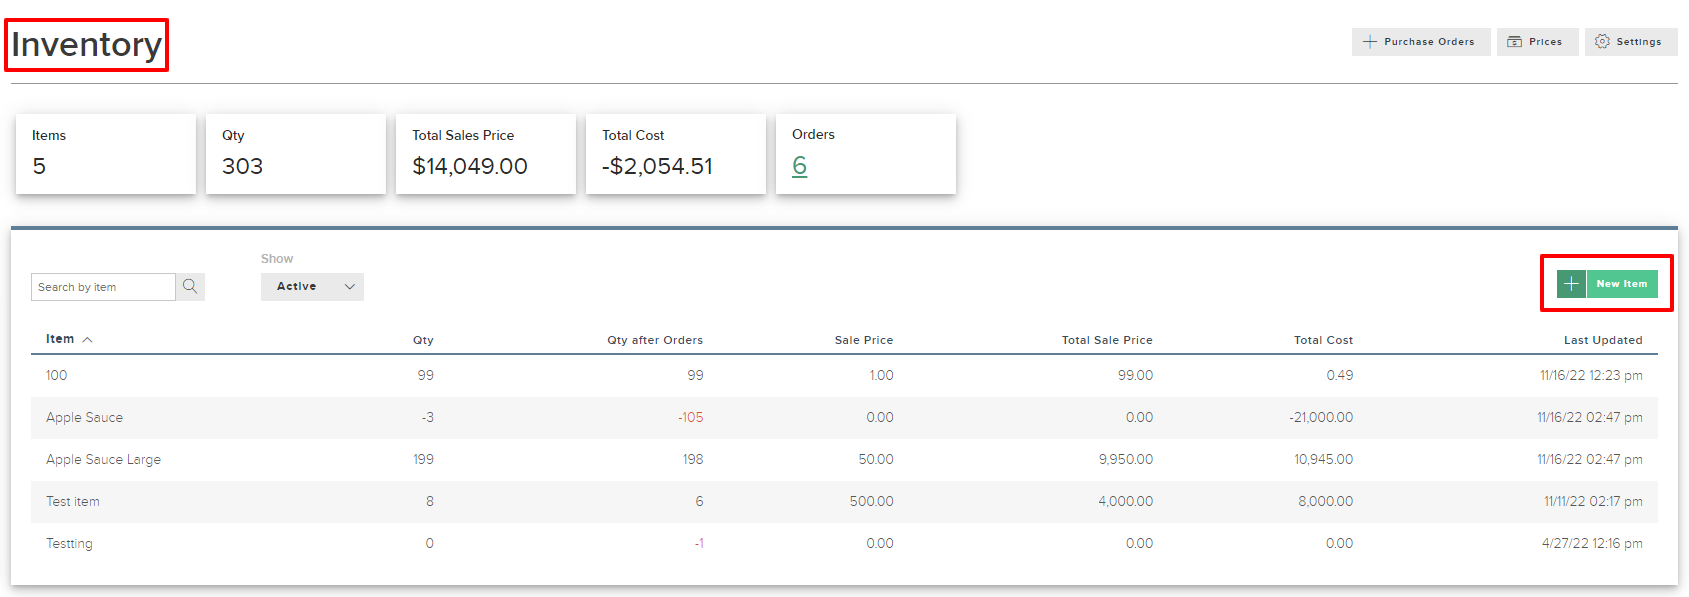Sort table by Qty column header
The image size is (1689, 597).
tap(423, 340)
